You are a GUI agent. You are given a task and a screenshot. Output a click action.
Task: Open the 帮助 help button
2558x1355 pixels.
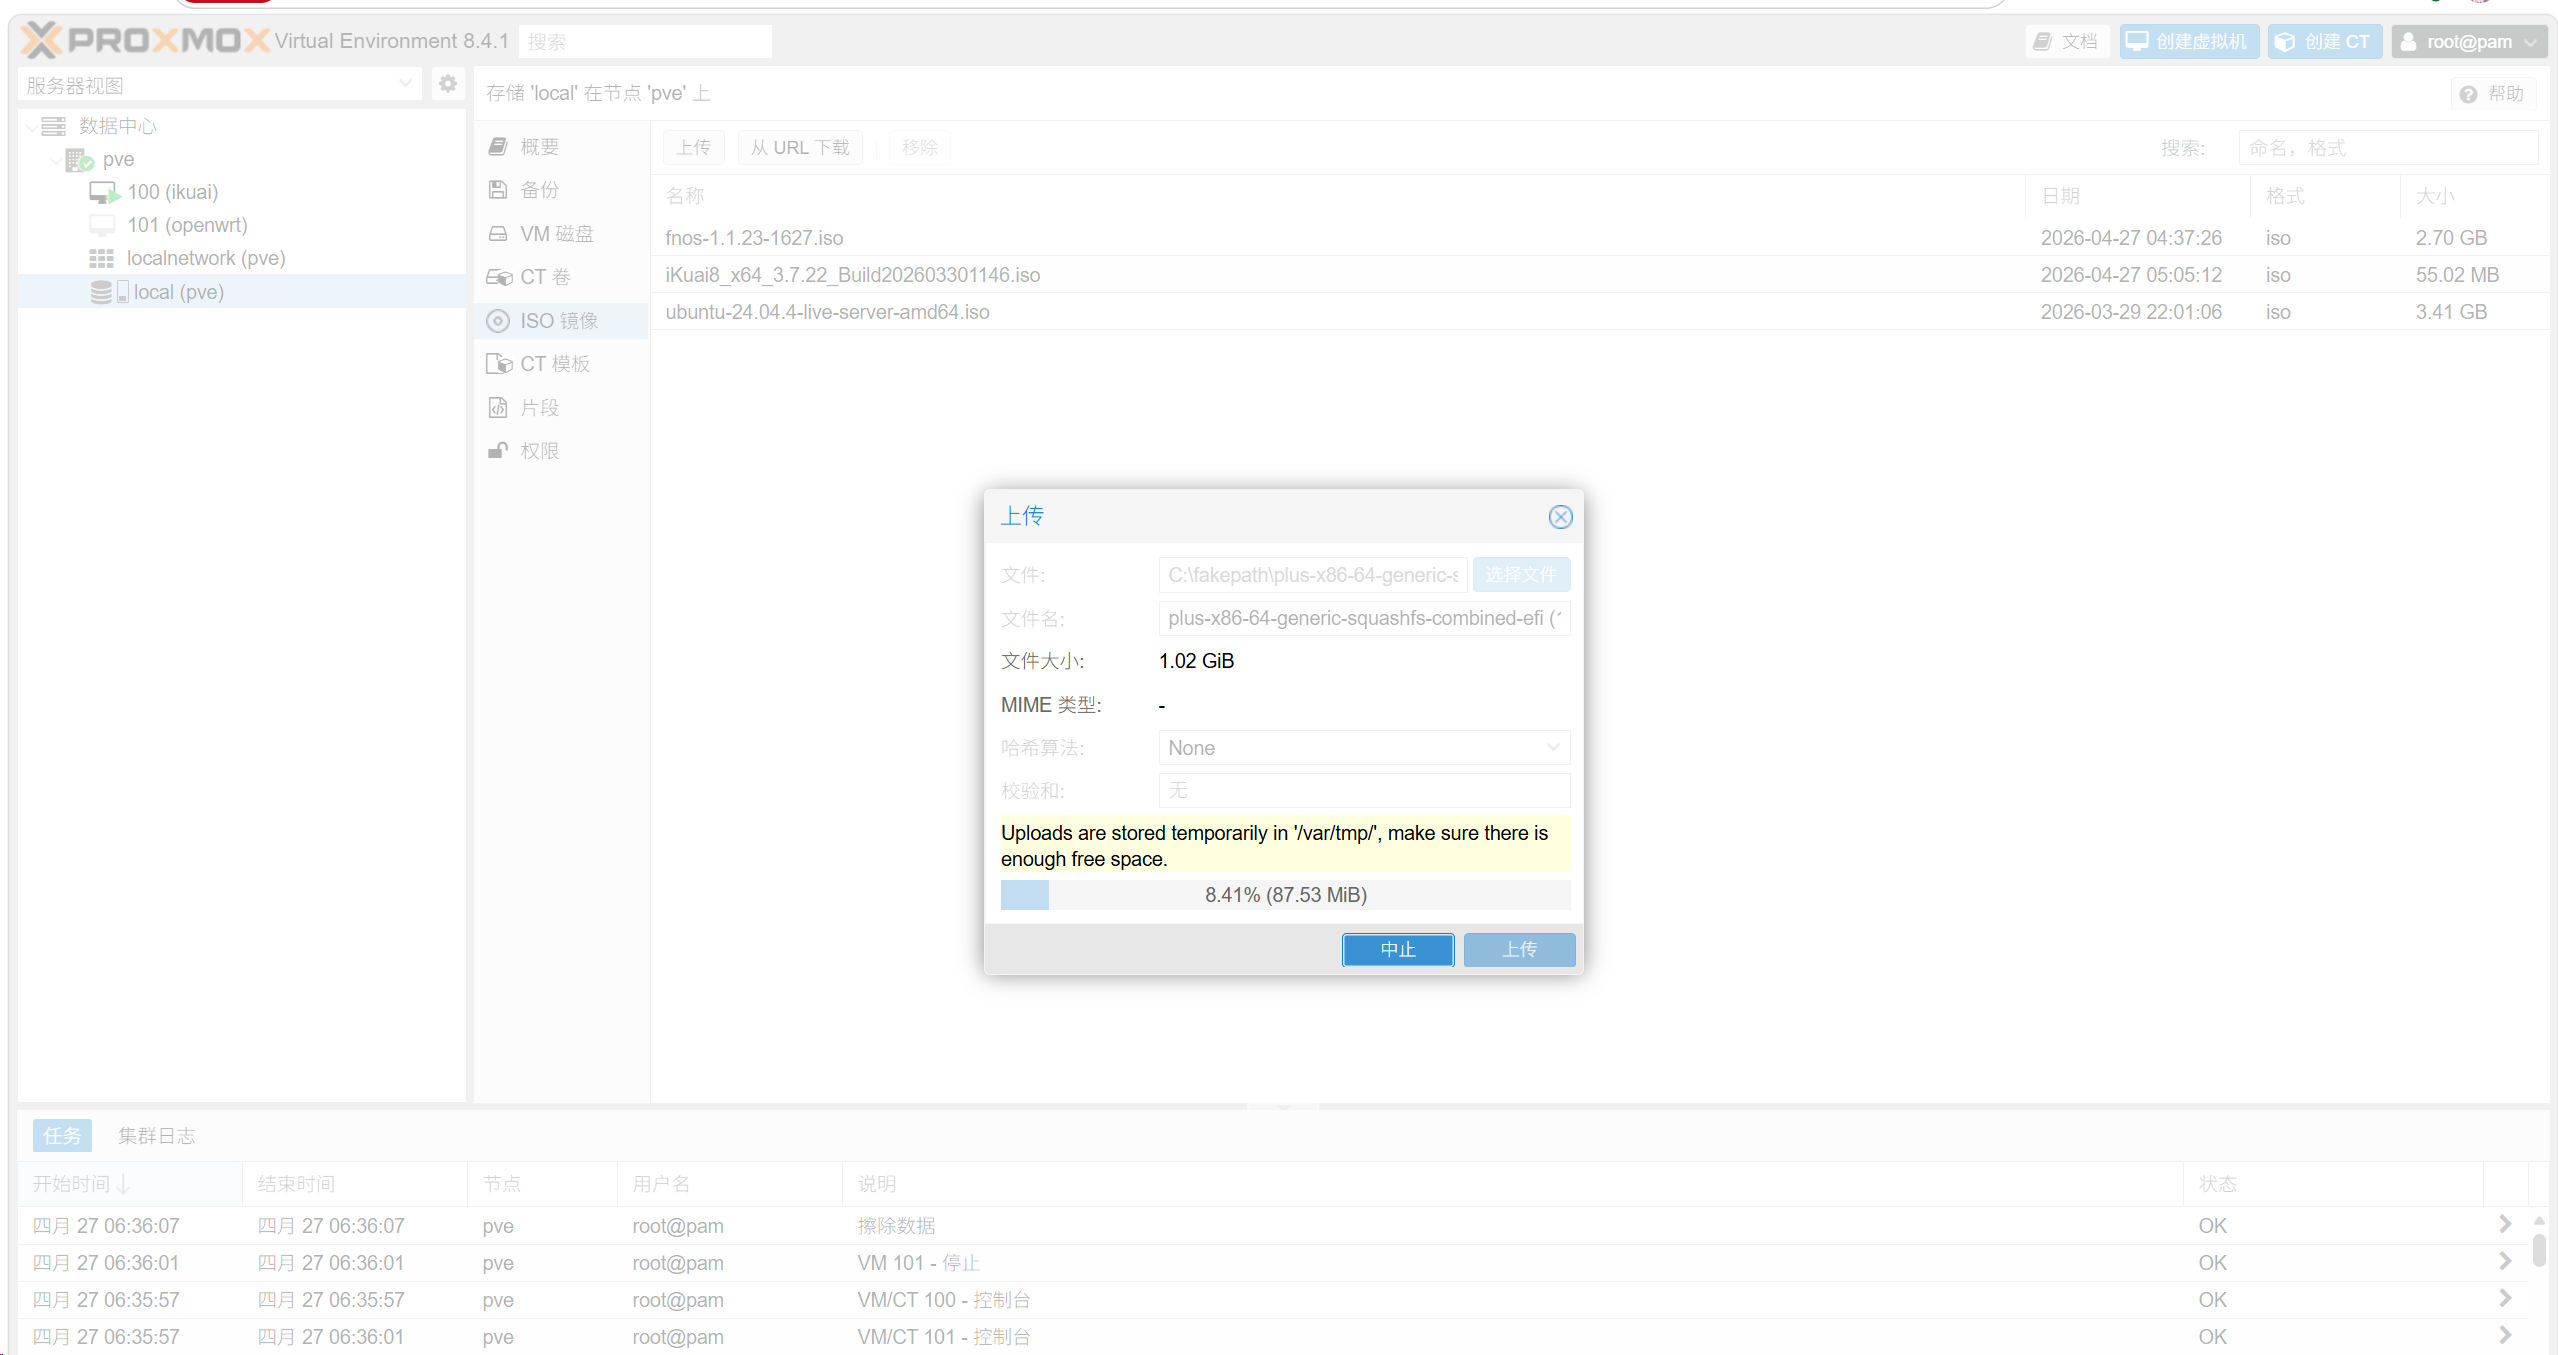pyautogui.click(x=2493, y=94)
